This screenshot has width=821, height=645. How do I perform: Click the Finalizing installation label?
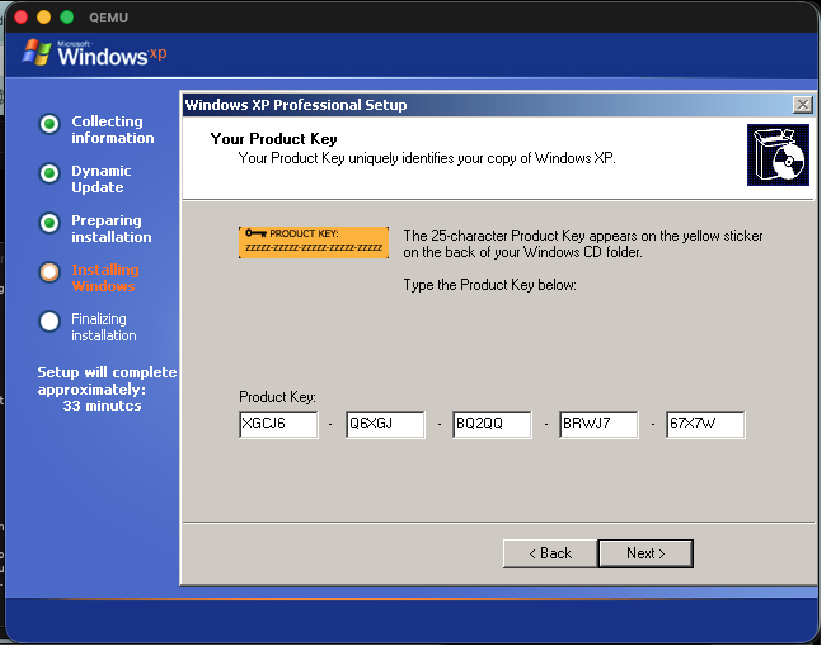(104, 327)
